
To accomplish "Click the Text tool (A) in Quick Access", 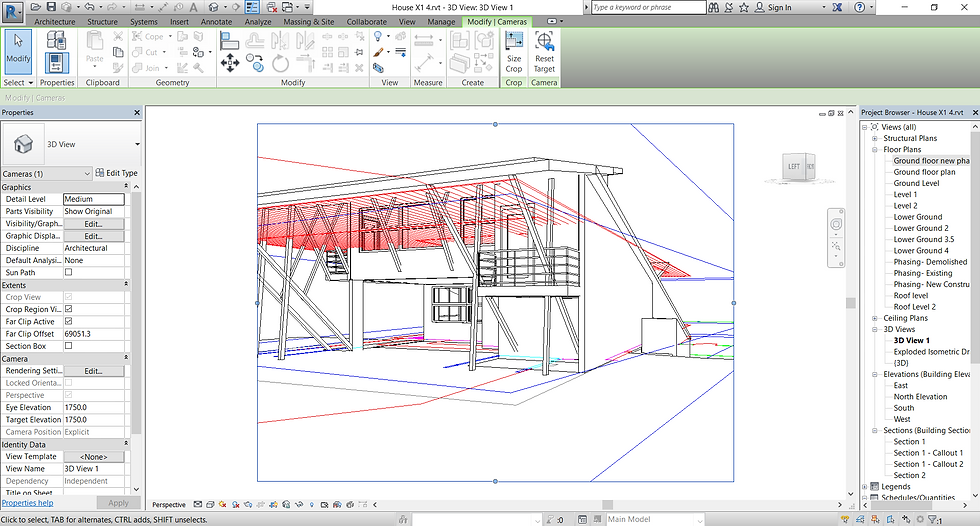I will [x=193, y=7].
